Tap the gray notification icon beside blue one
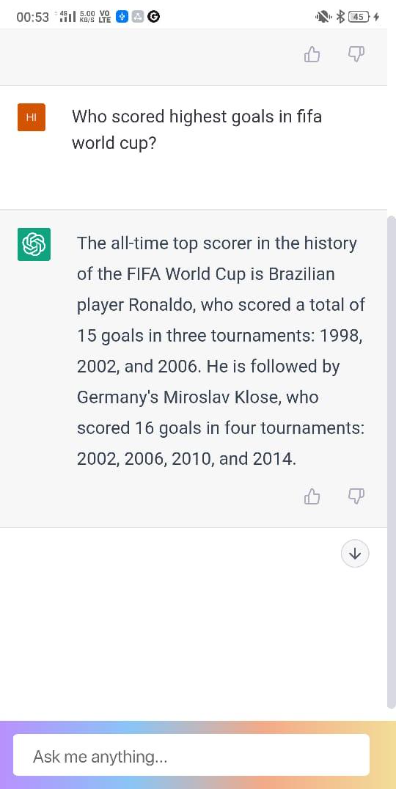This screenshot has height=789, width=396. click(x=138, y=17)
